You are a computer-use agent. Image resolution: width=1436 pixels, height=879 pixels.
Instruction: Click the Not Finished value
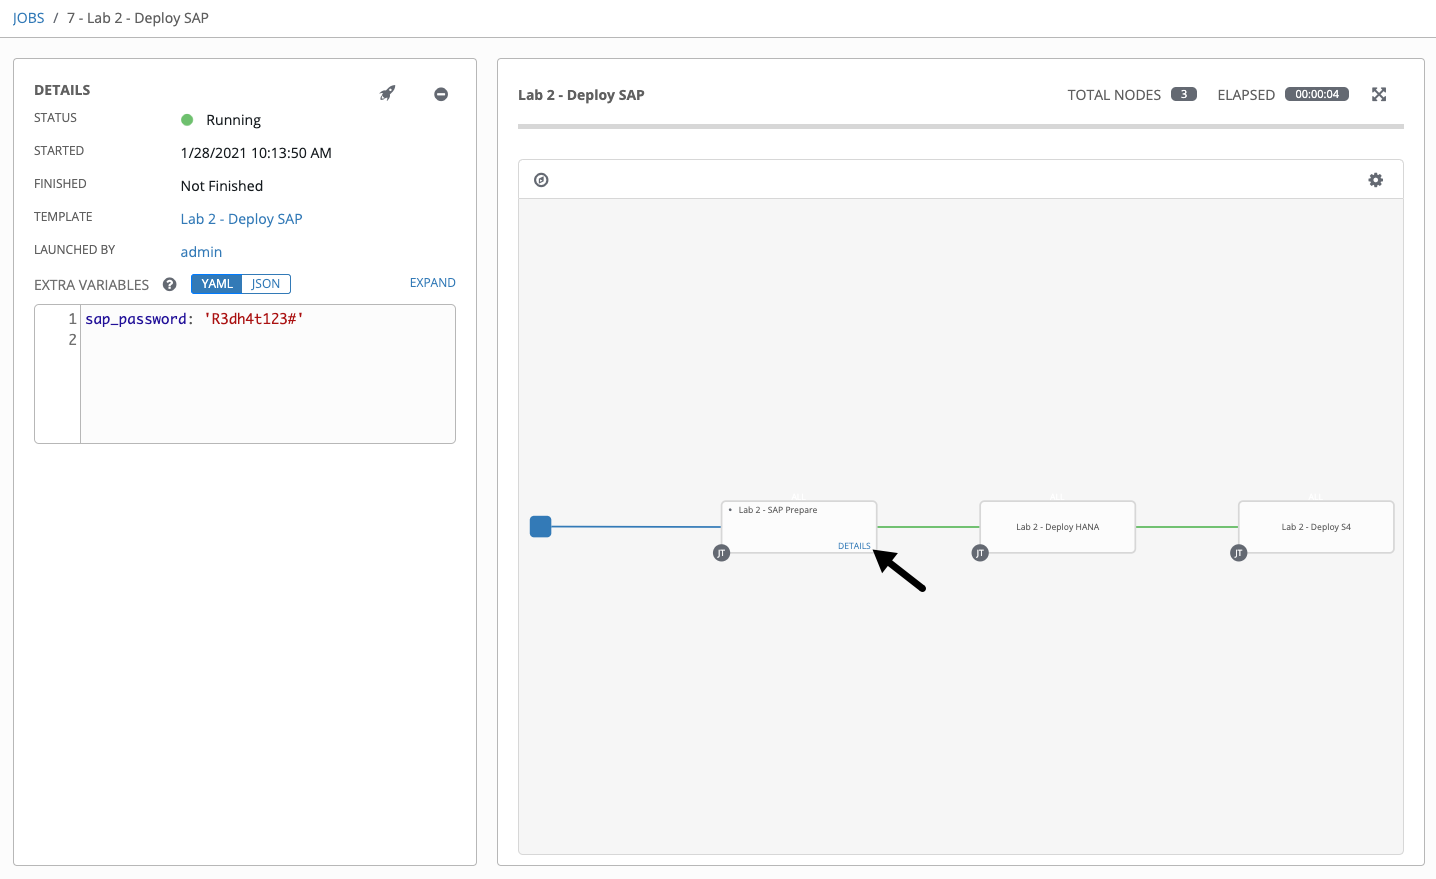click(x=222, y=186)
